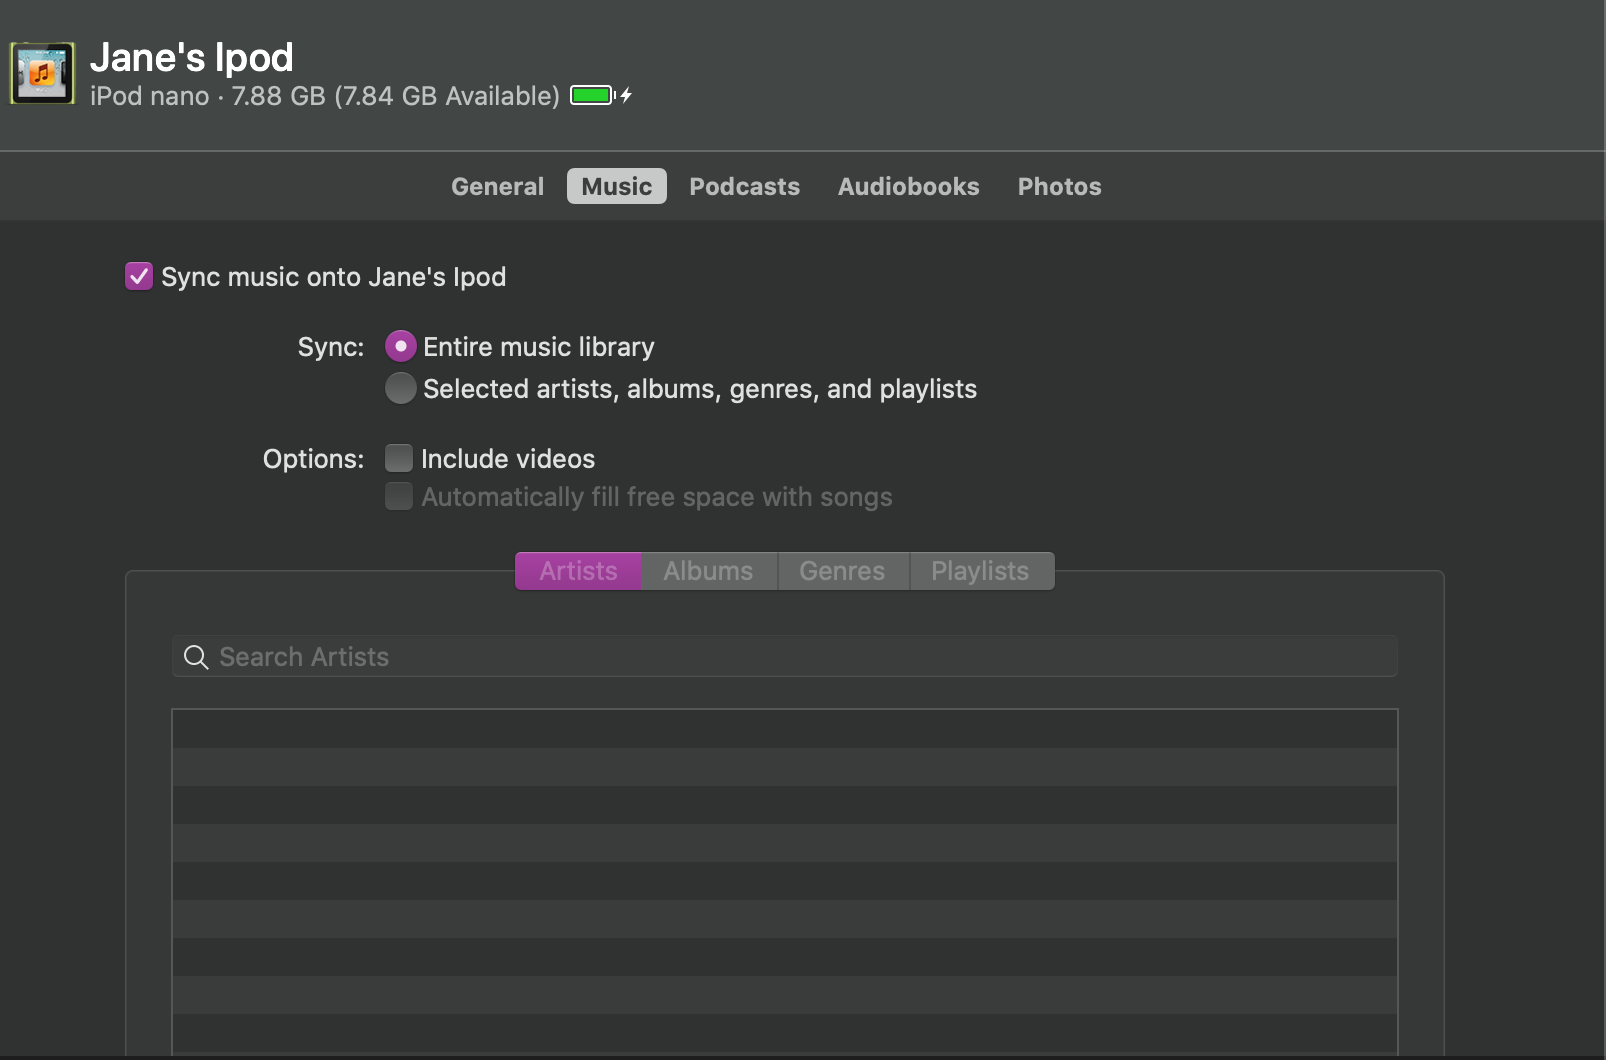The height and width of the screenshot is (1060, 1606).
Task: Focus the Search Artists field
Action: [785, 656]
